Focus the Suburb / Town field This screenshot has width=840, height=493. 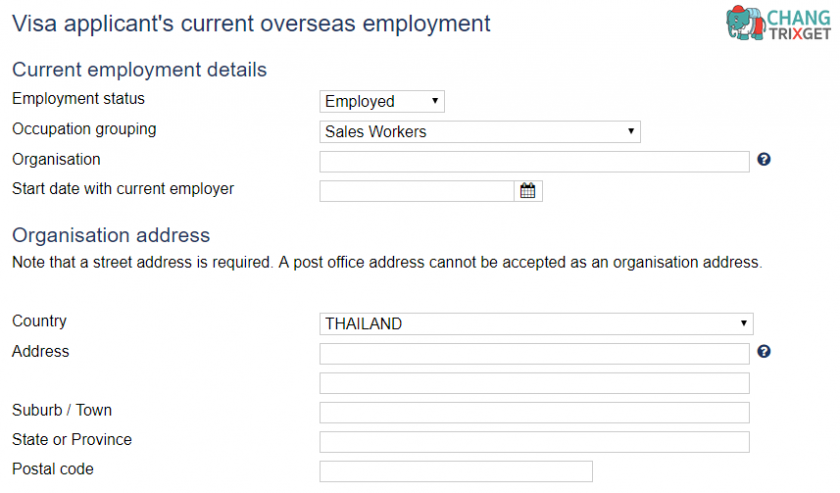(534, 413)
